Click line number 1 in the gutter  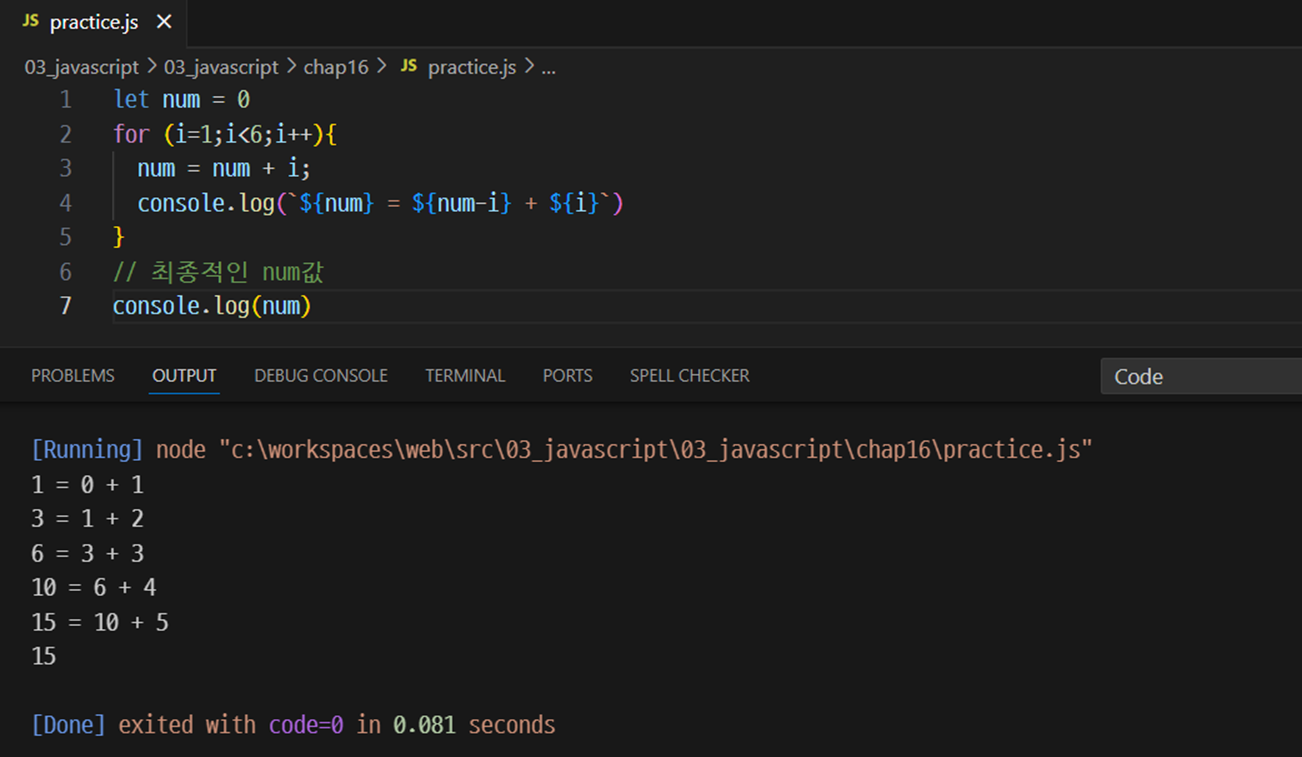point(66,100)
